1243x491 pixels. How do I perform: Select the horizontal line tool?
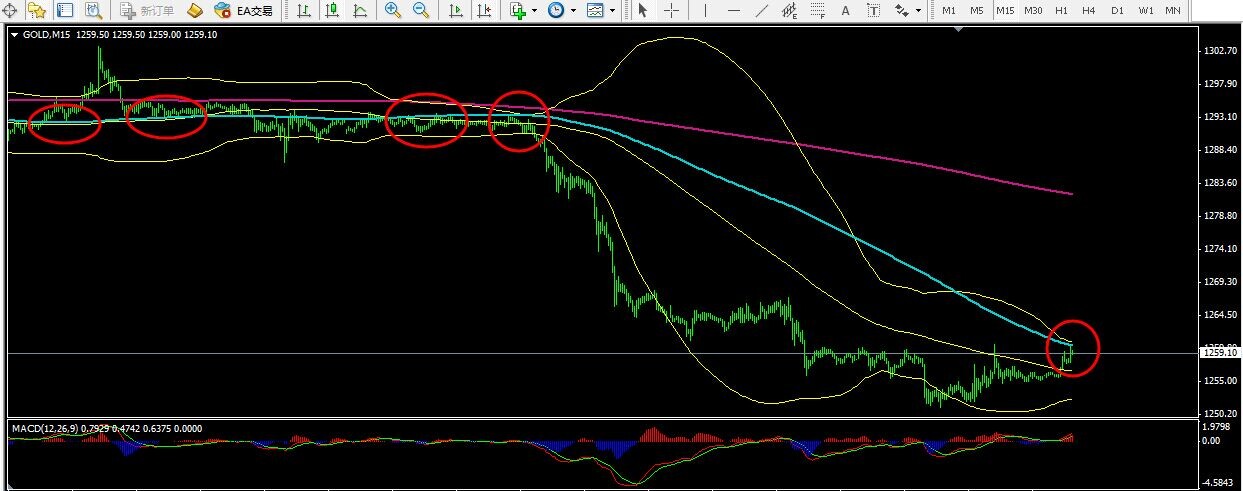(x=734, y=11)
